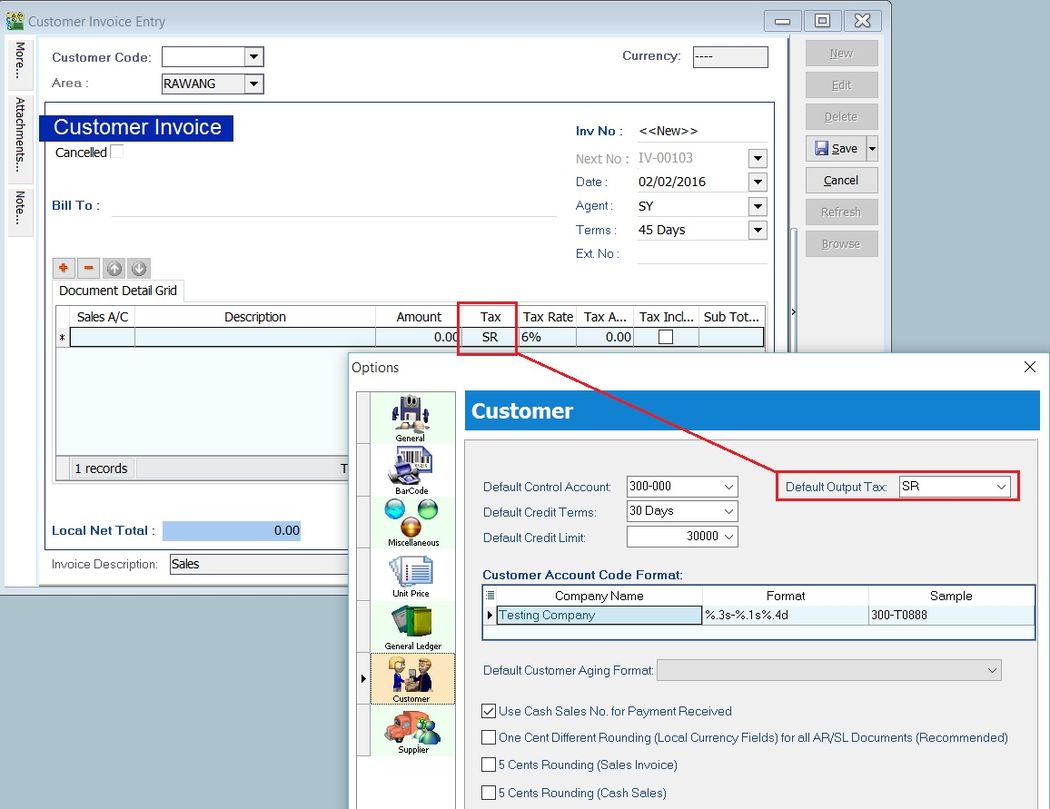
Task: Open the Customer settings page in Options sidebar
Action: click(x=413, y=678)
